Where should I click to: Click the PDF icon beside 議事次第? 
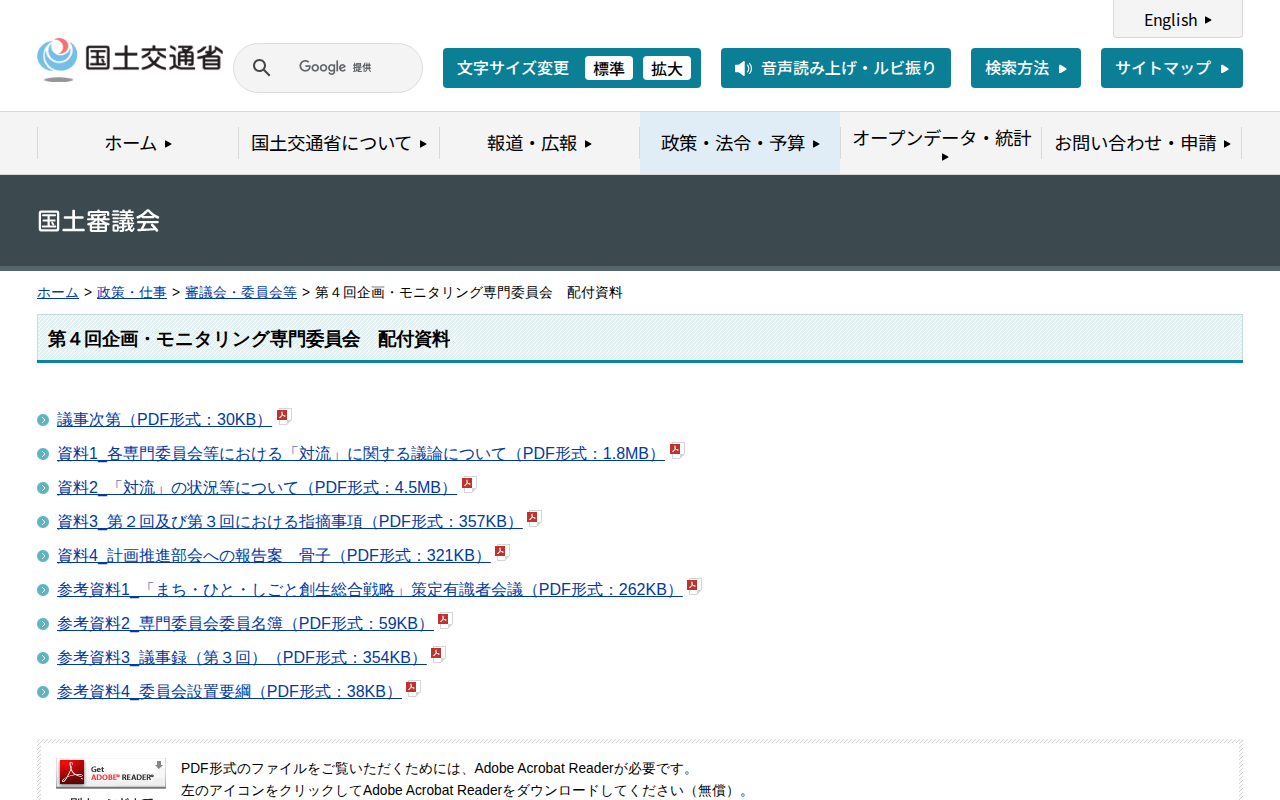284,417
